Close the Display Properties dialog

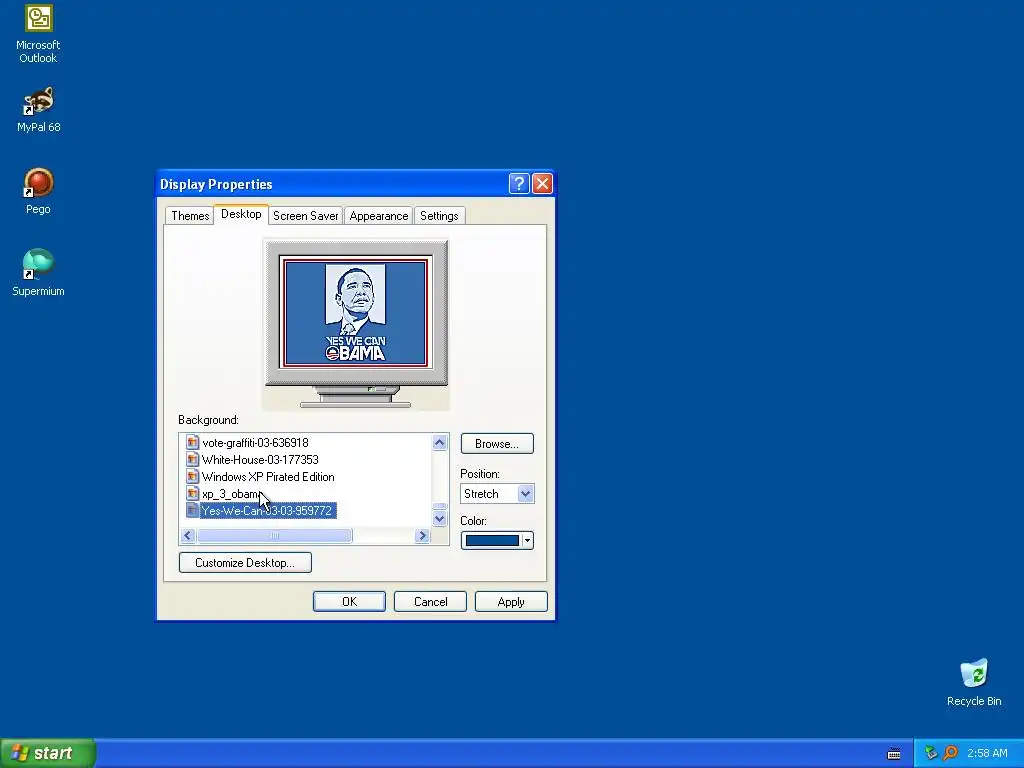click(542, 184)
